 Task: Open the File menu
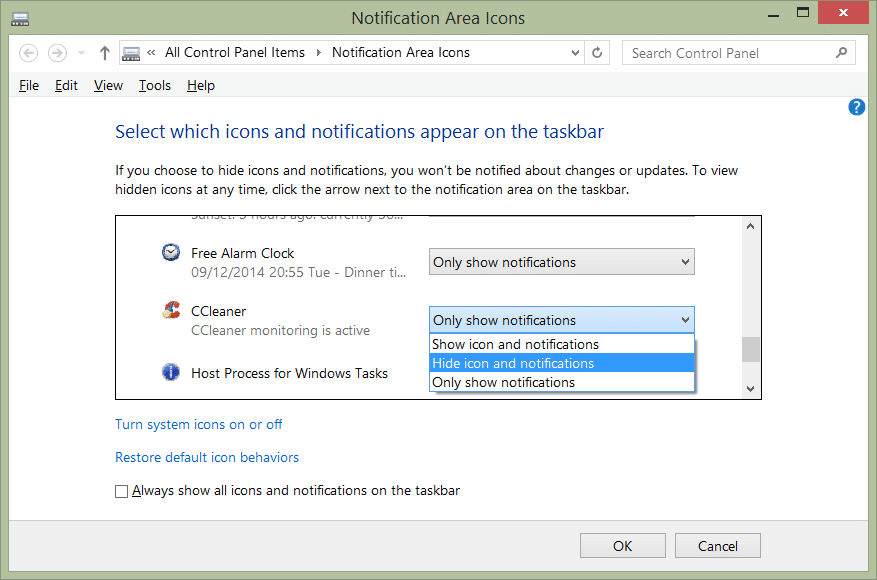[29, 86]
